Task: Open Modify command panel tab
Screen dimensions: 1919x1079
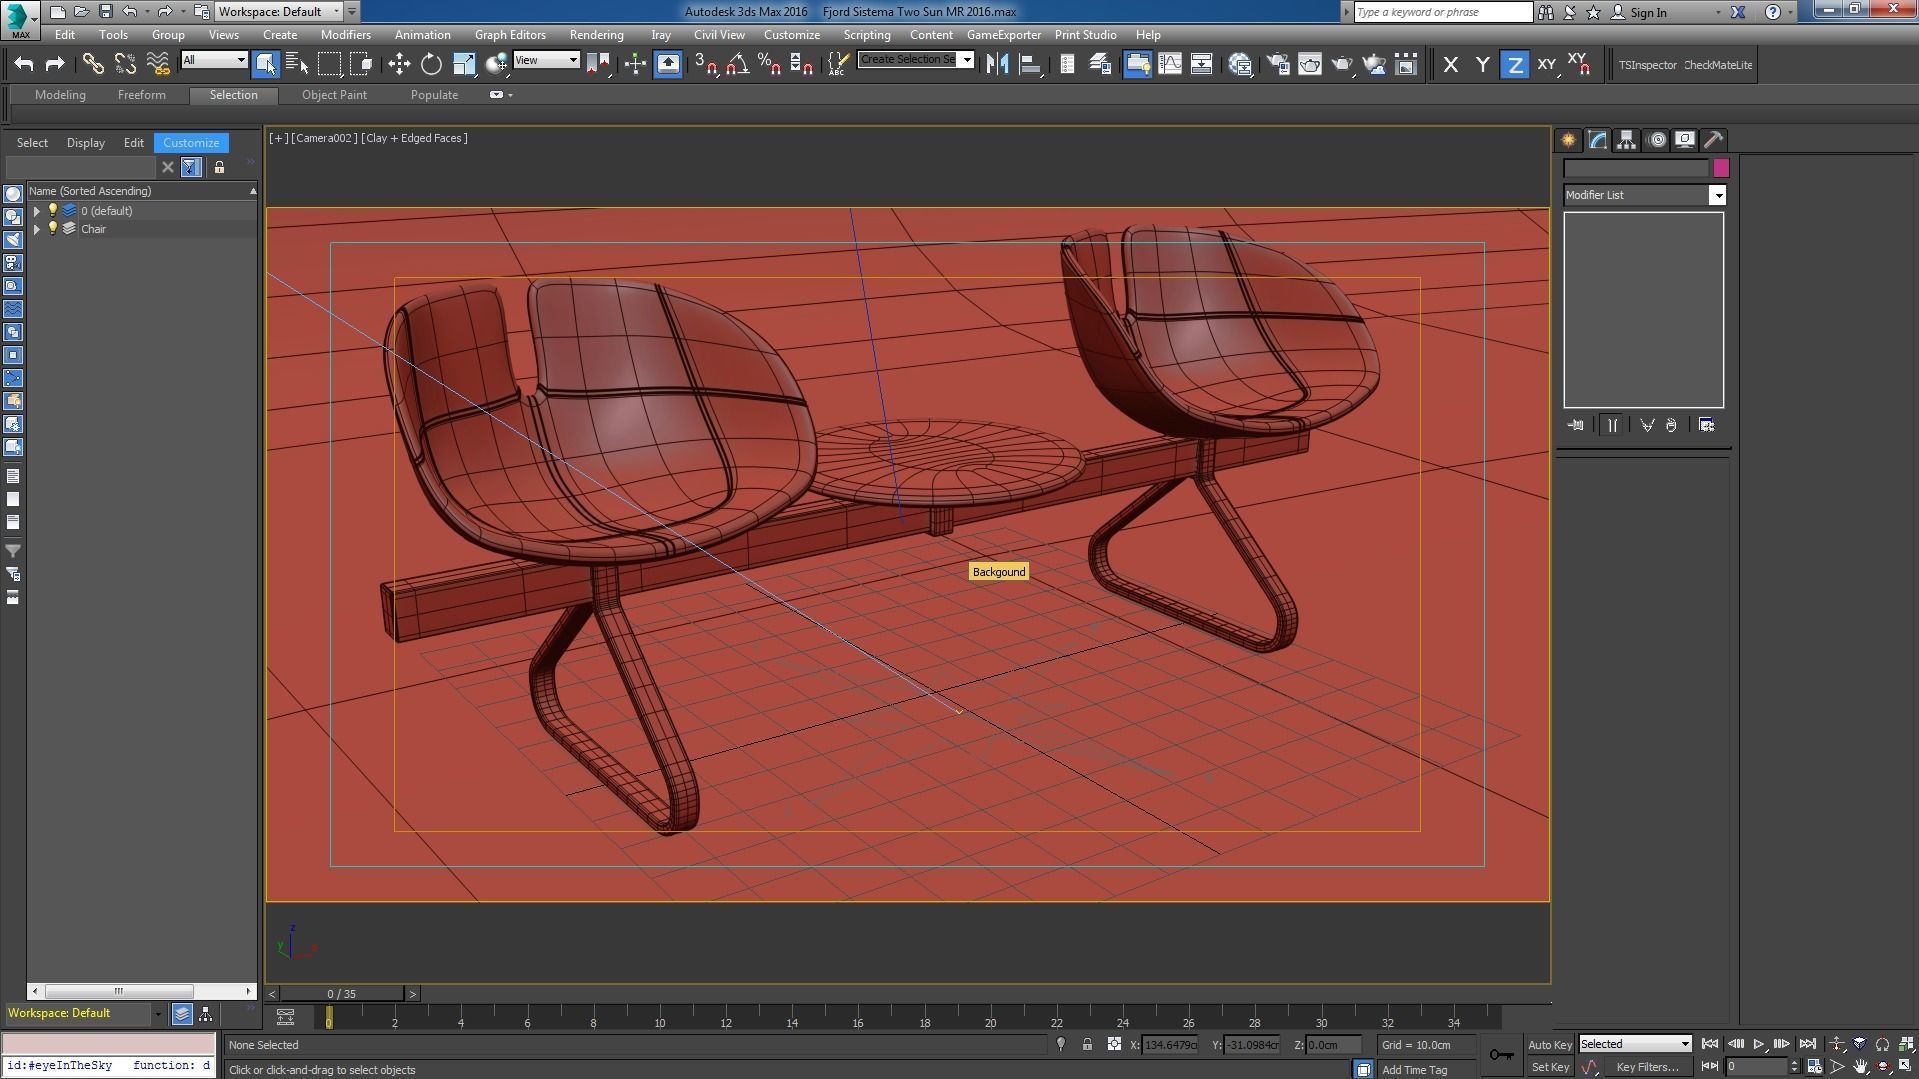Action: [x=1597, y=140]
